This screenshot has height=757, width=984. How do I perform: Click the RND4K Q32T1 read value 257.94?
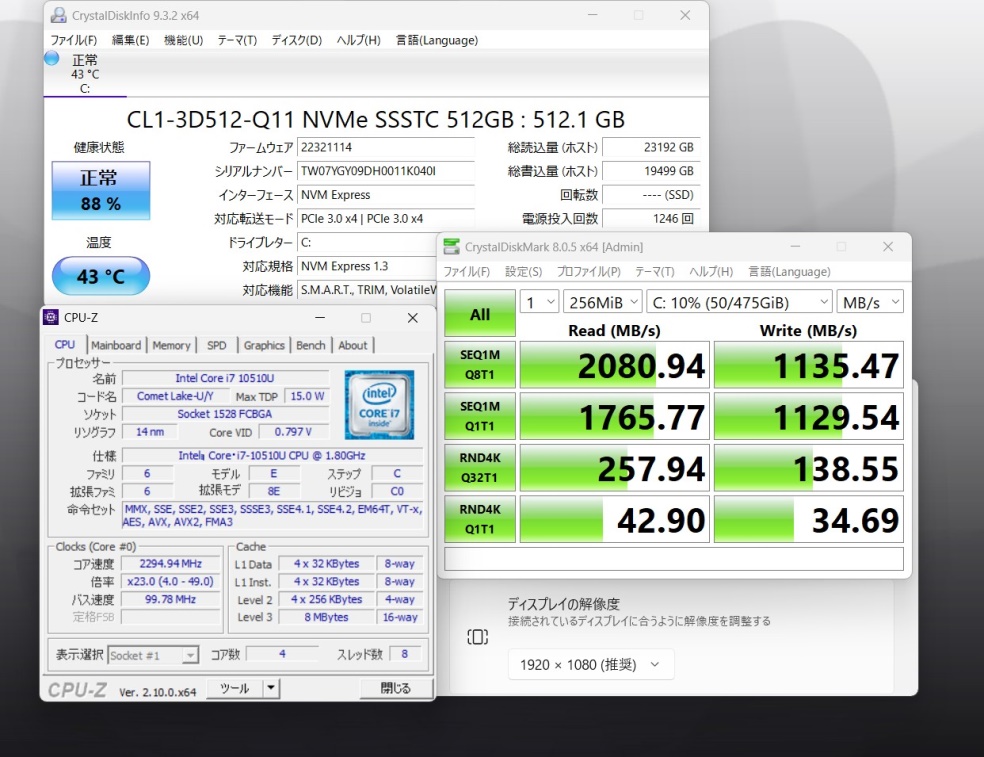pyautogui.click(x=615, y=468)
